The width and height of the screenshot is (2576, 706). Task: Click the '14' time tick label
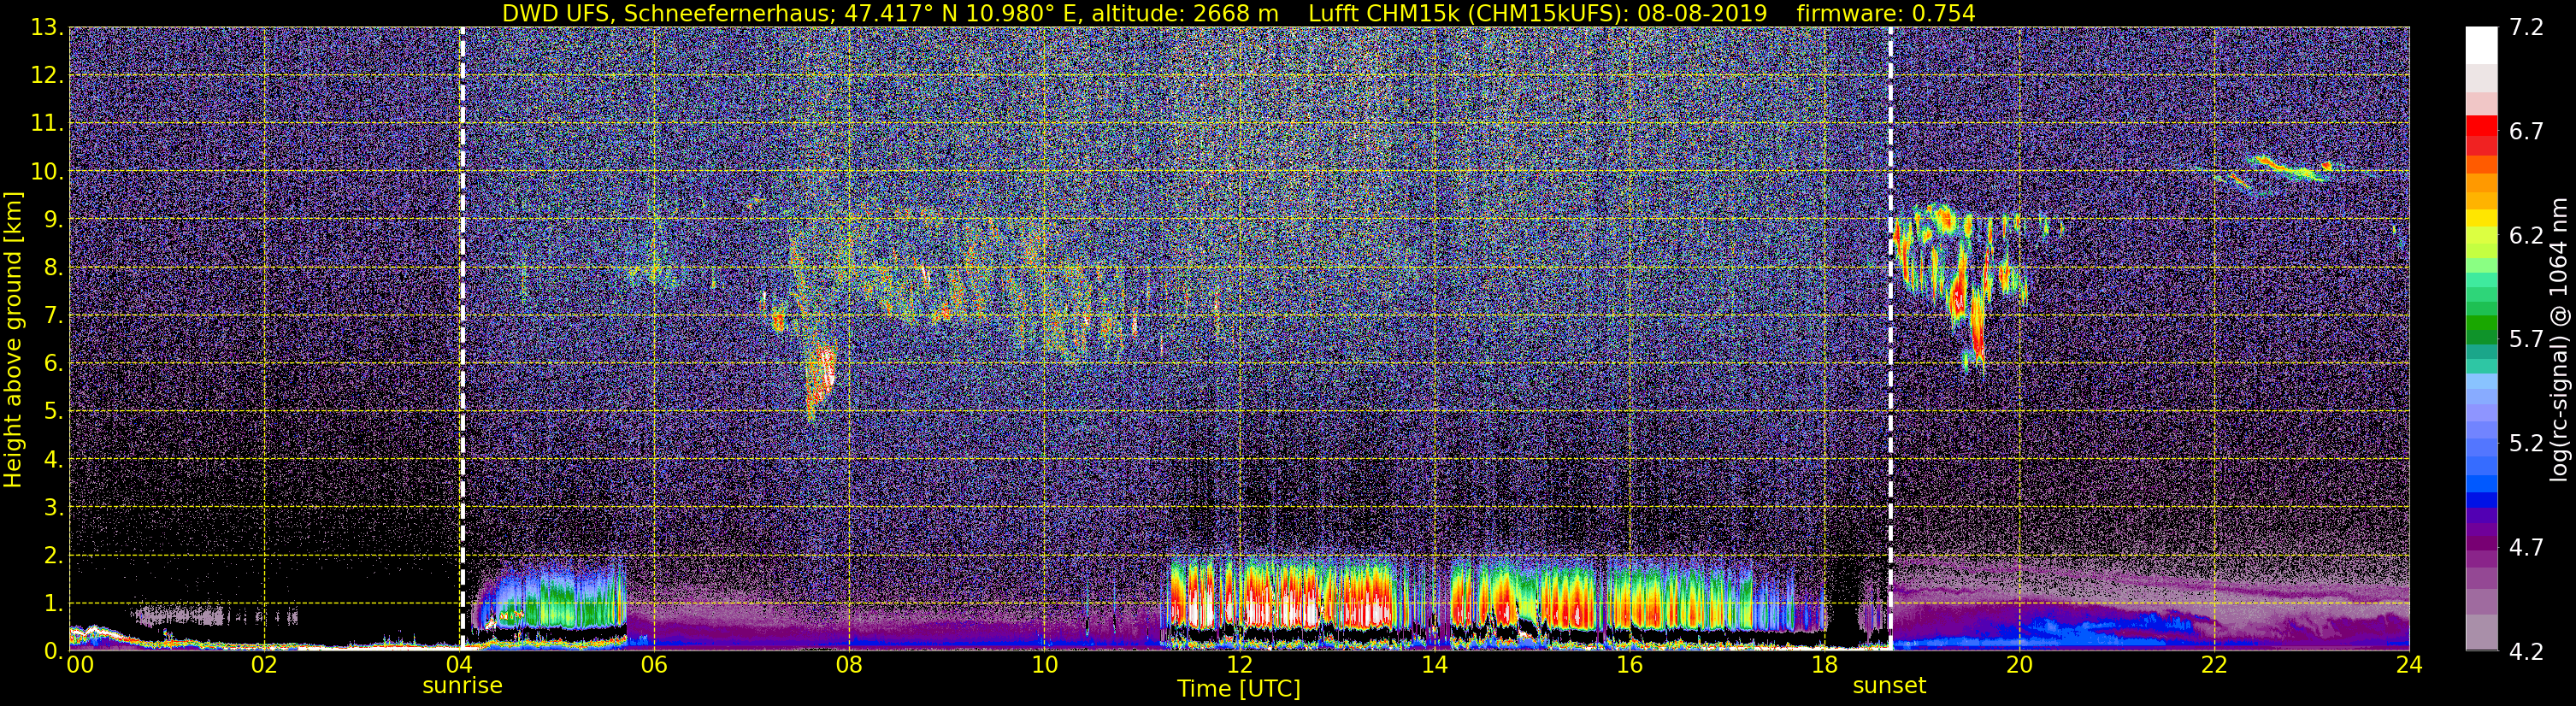coord(1434,665)
